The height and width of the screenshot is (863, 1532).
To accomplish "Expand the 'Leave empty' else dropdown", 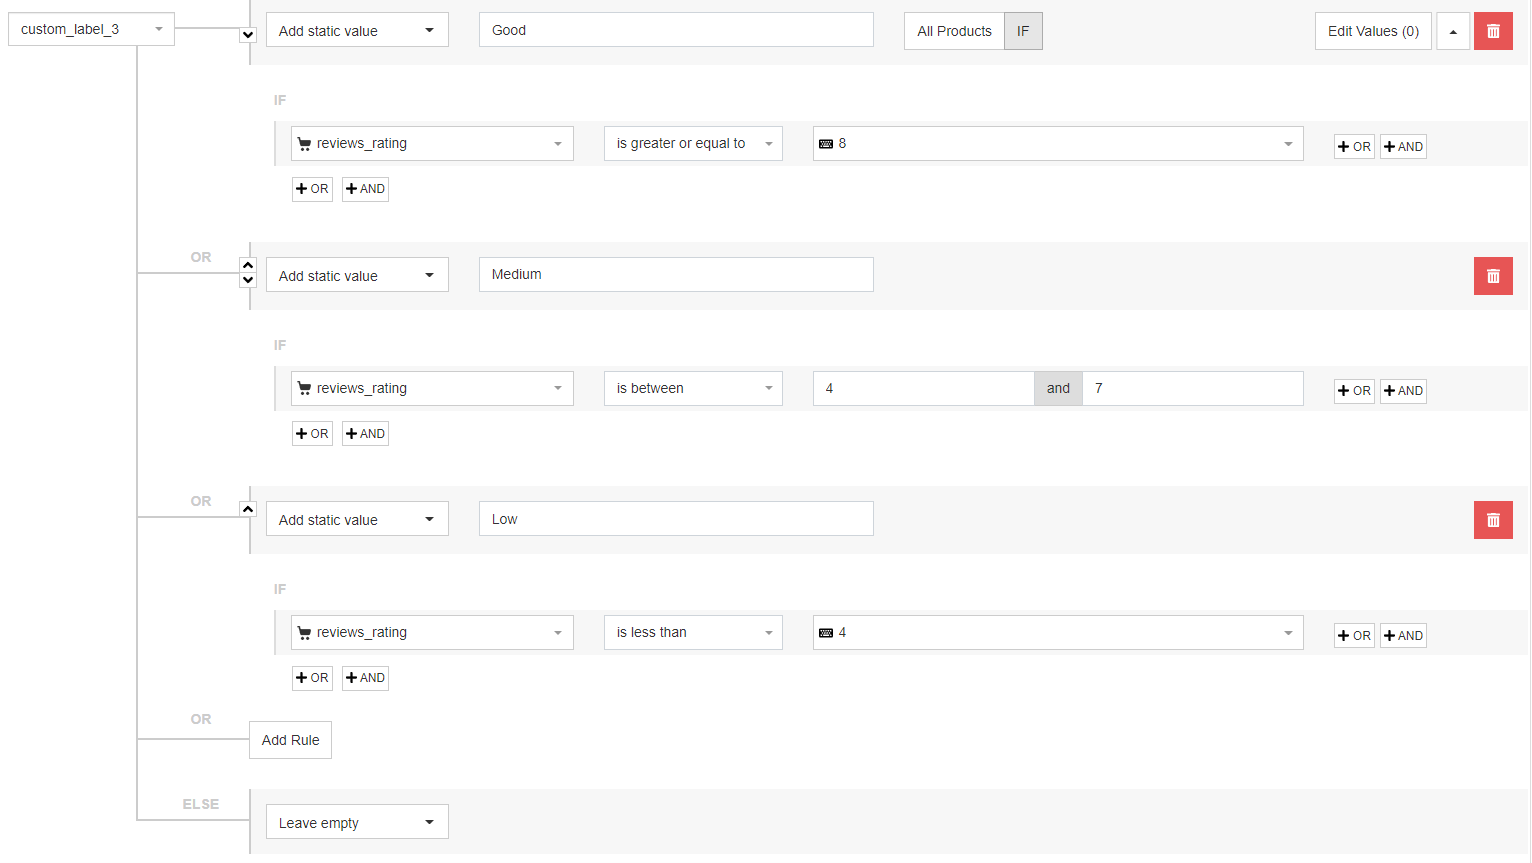I will (x=357, y=822).
